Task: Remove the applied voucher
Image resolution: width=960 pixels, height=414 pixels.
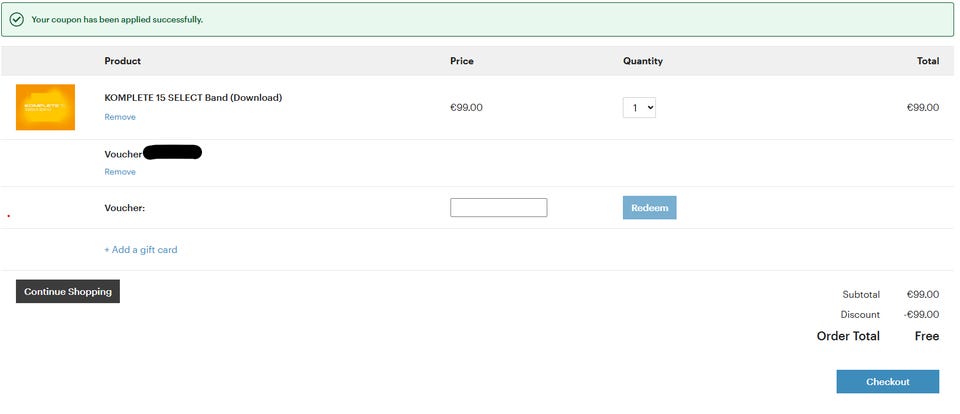Action: point(120,172)
